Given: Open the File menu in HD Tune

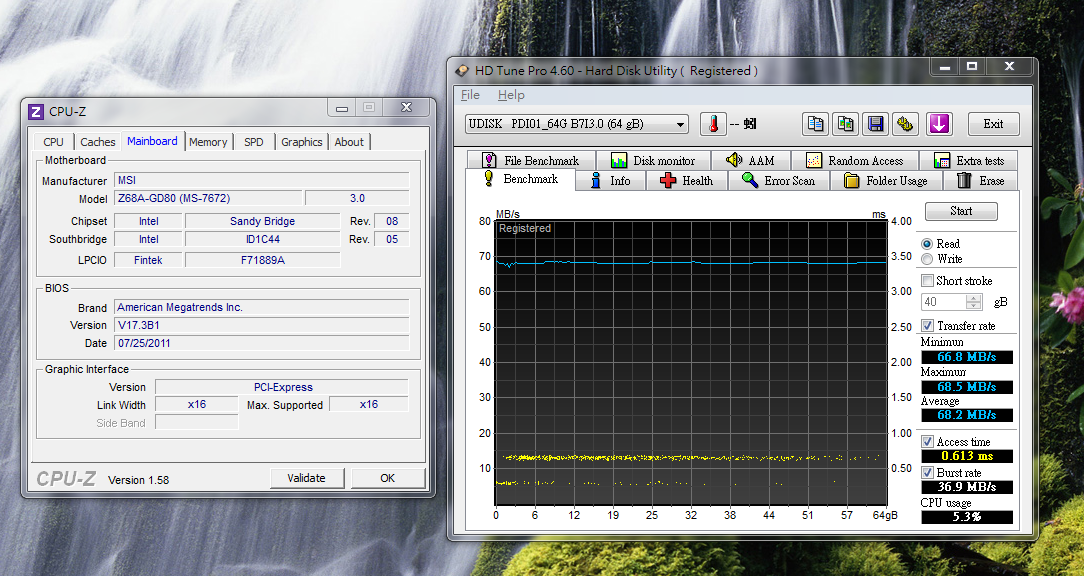Looking at the screenshot, I should coord(470,95).
